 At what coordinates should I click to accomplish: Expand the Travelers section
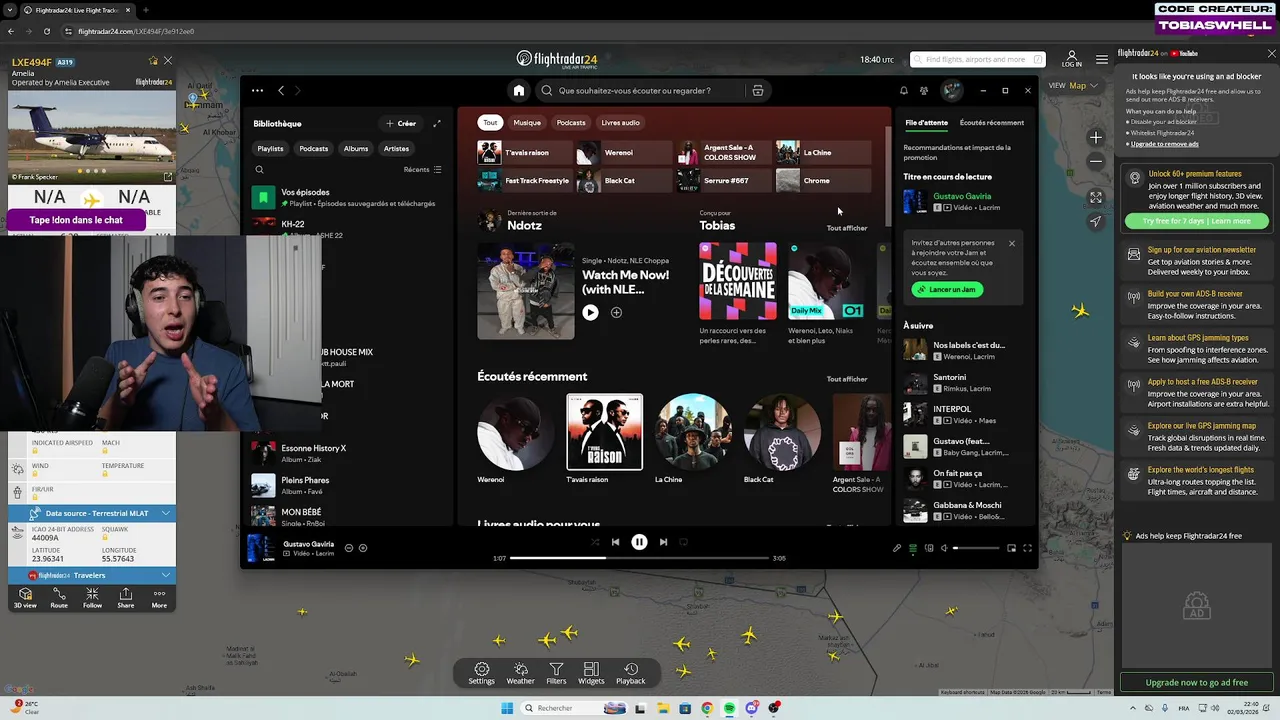[x=92, y=575]
